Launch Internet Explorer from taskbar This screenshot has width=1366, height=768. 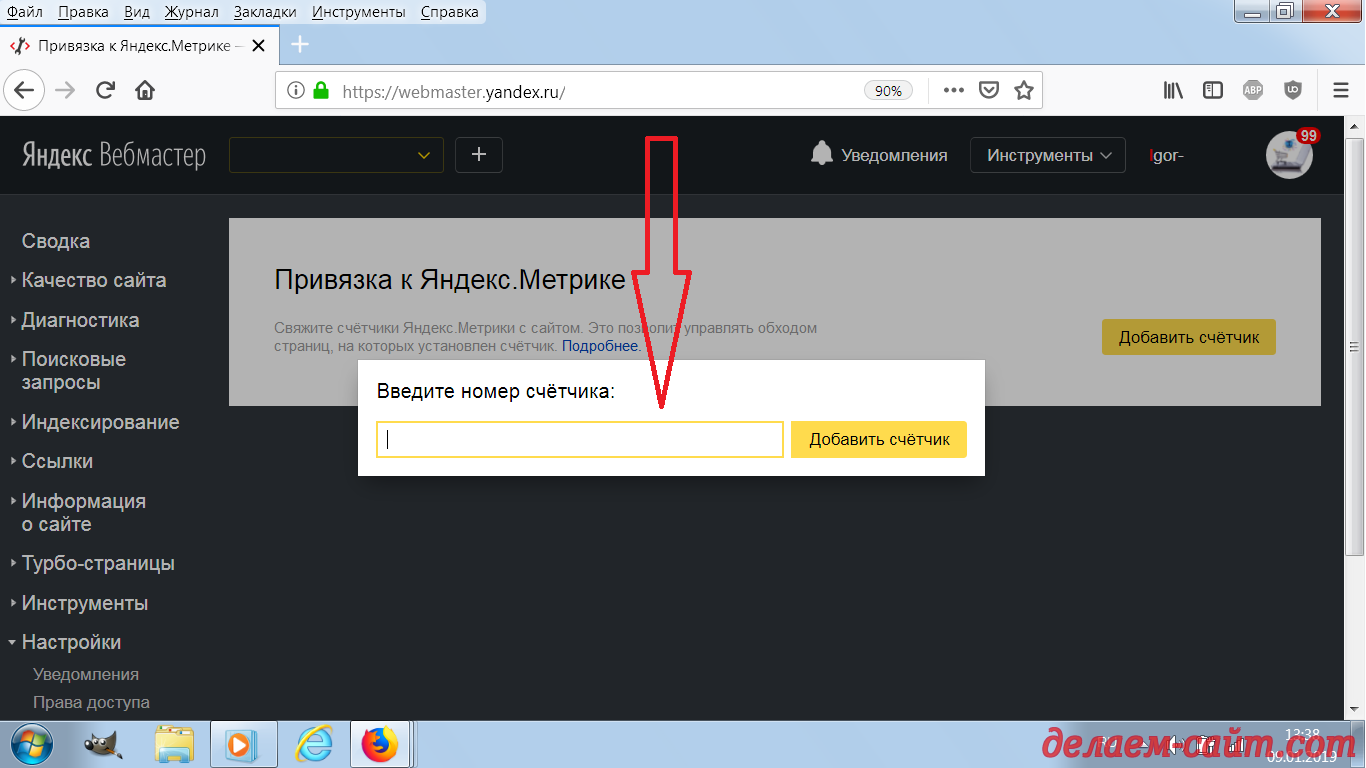pyautogui.click(x=314, y=744)
